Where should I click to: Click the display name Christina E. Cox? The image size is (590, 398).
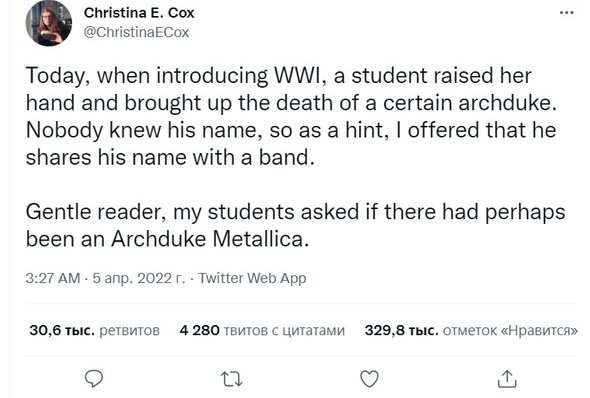tap(139, 13)
